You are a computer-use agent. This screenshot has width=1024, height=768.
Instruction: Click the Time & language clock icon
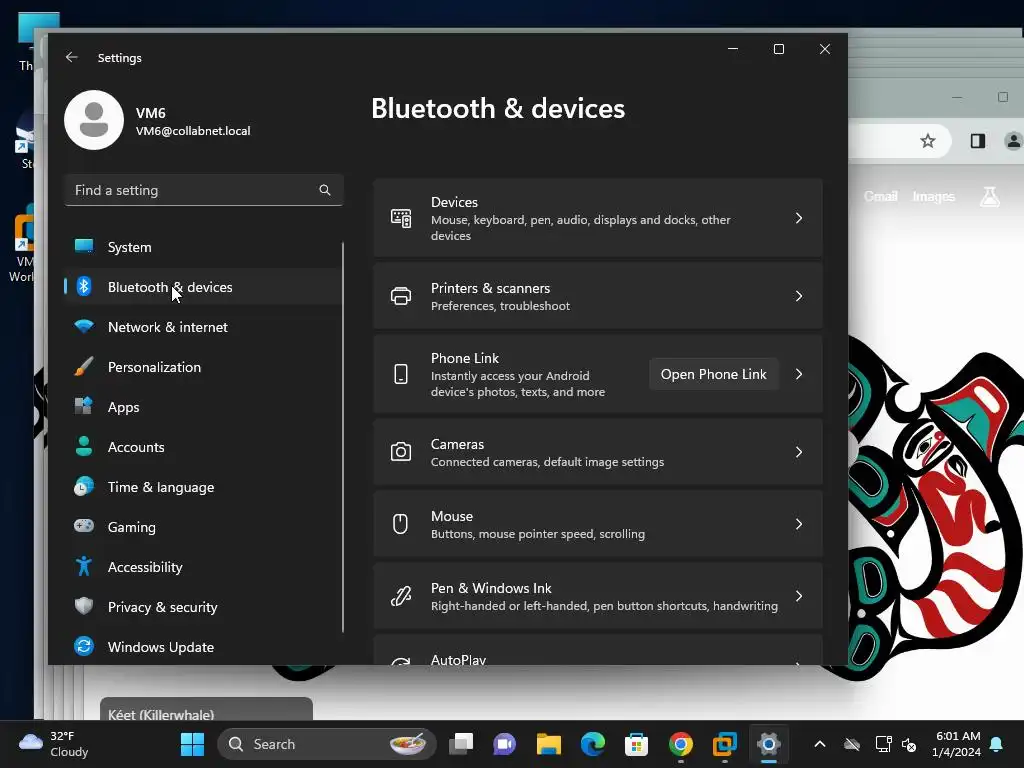pos(84,487)
